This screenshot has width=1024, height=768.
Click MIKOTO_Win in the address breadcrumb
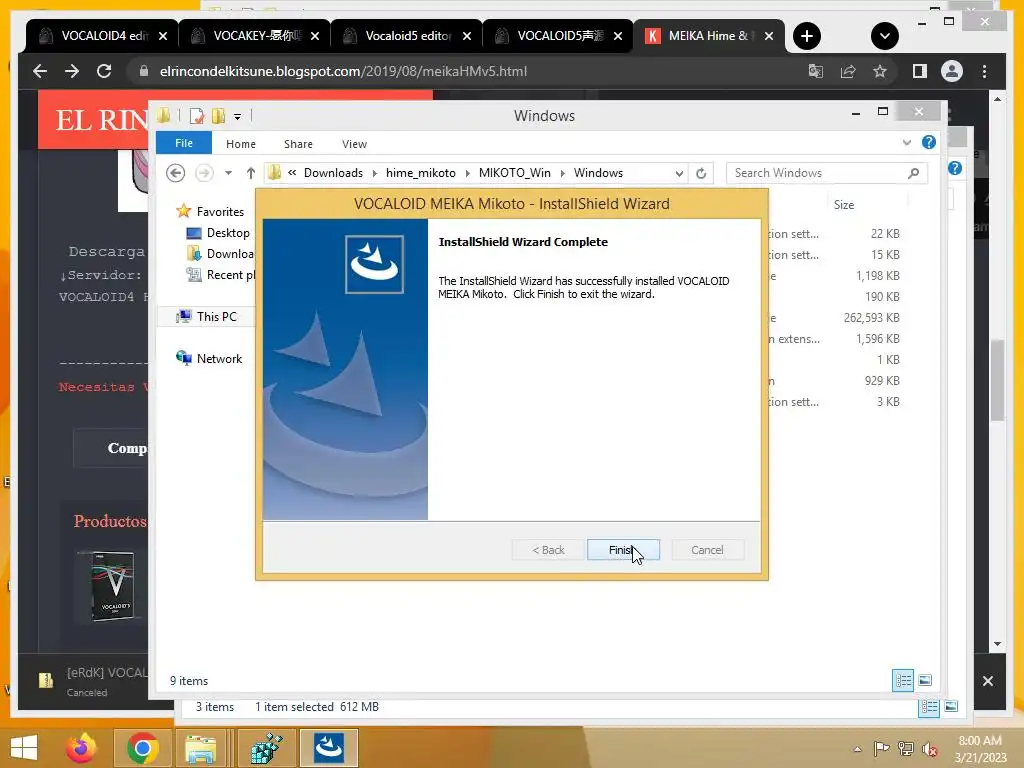pyautogui.click(x=515, y=173)
